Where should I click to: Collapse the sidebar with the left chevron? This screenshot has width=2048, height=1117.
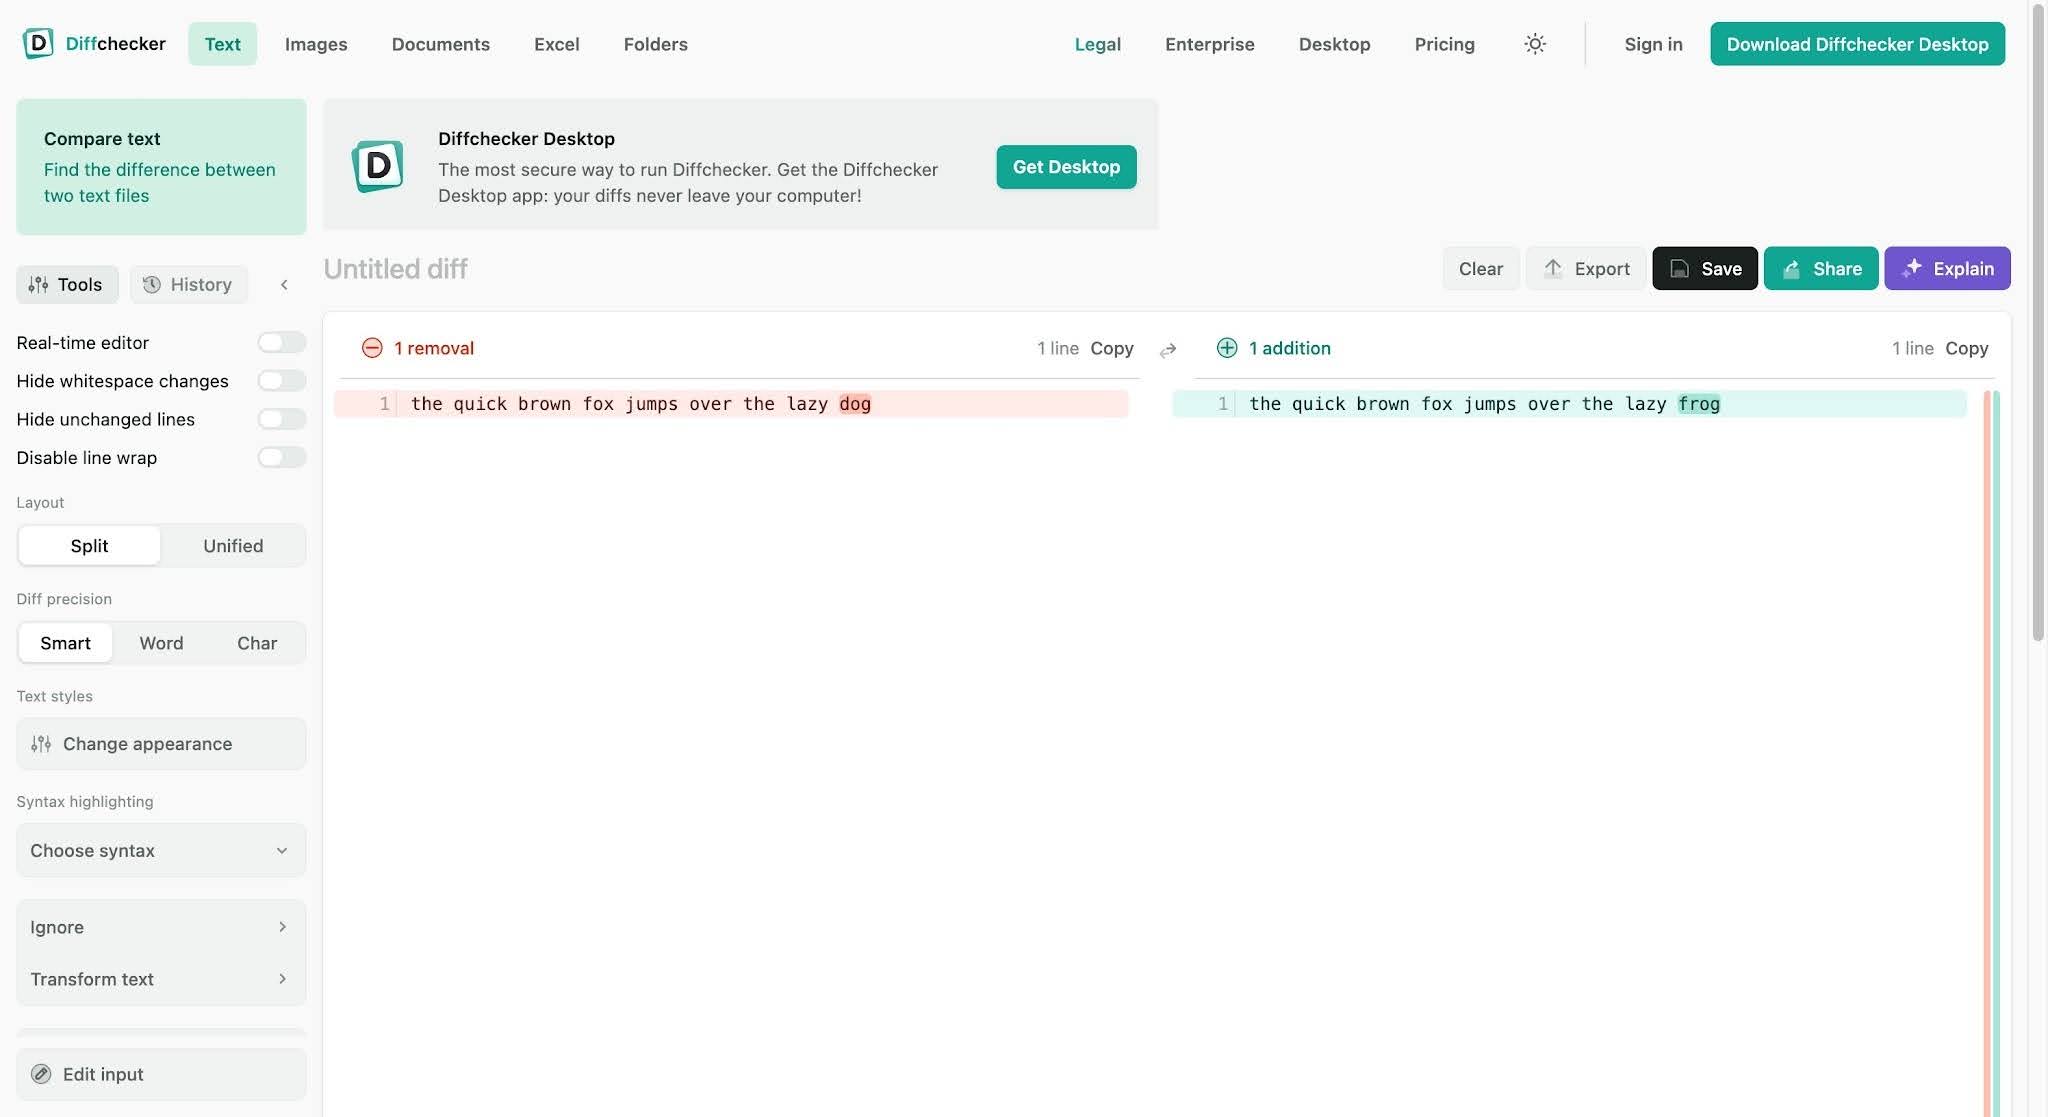(284, 285)
